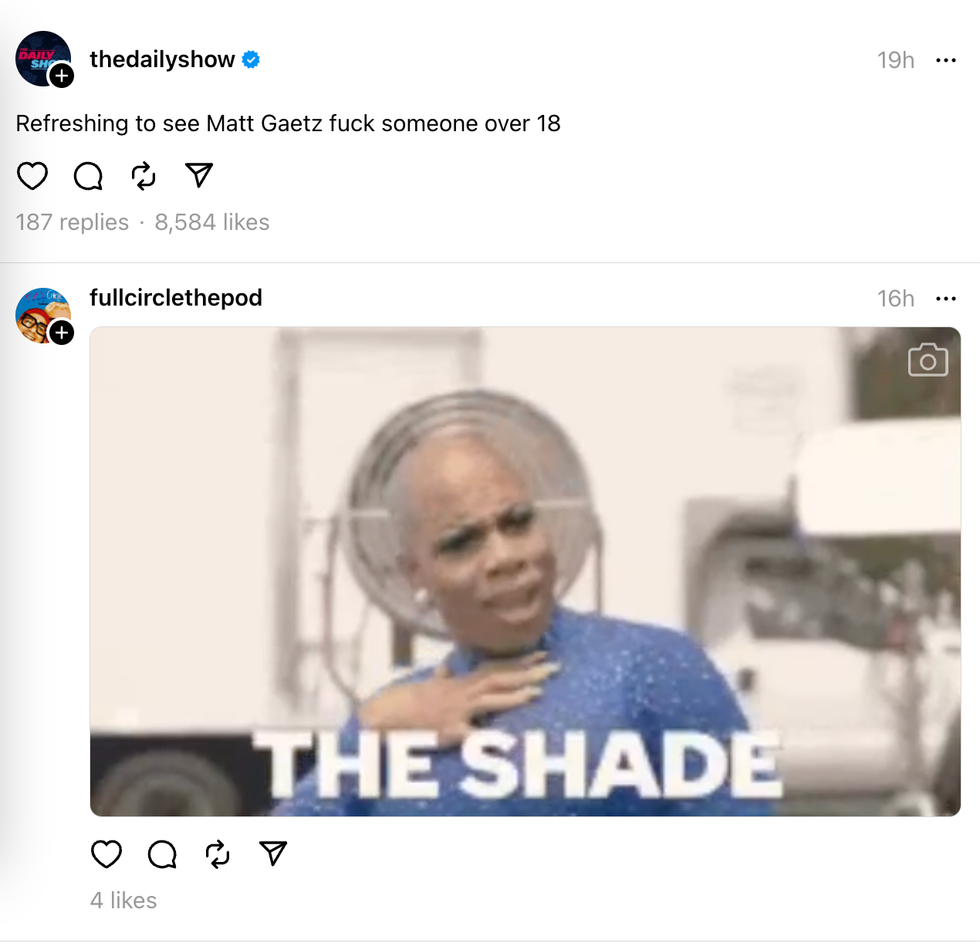Like the thedailyshow post with heart icon
Image resolution: width=980 pixels, height=943 pixels.
point(32,176)
